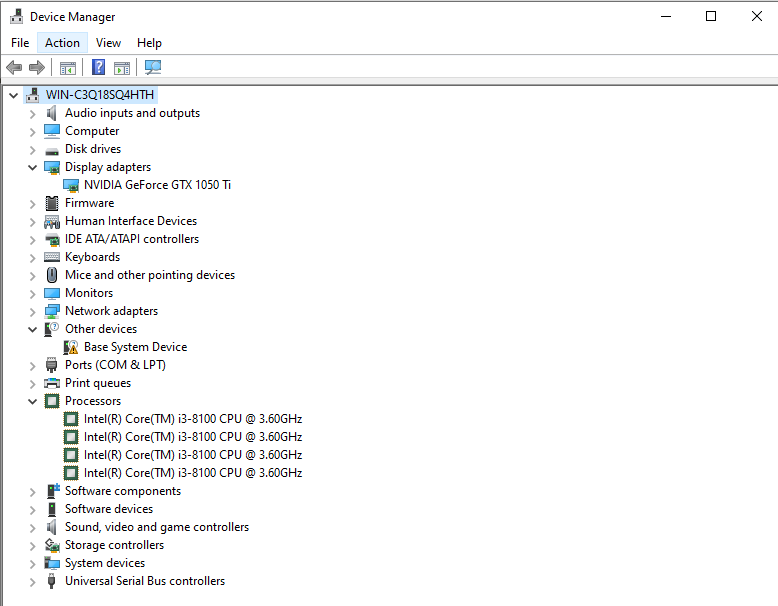The image size is (778, 606).
Task: Expand the System devices node
Action: click(x=32, y=564)
